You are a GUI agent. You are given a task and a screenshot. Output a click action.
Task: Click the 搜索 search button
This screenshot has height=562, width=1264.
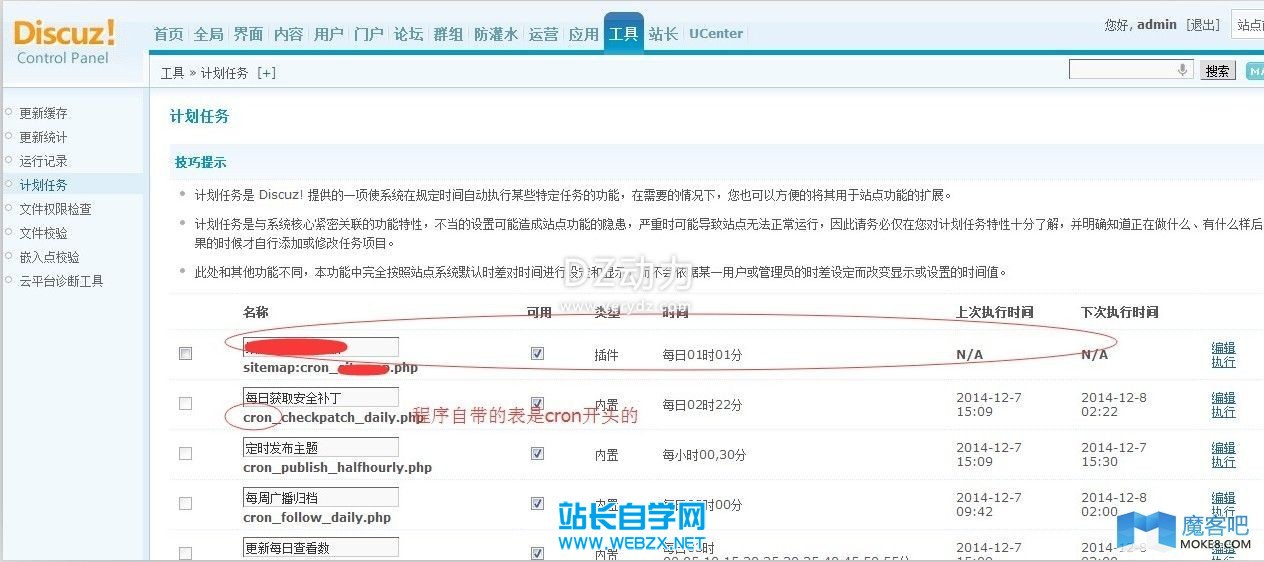[x=1217, y=71]
